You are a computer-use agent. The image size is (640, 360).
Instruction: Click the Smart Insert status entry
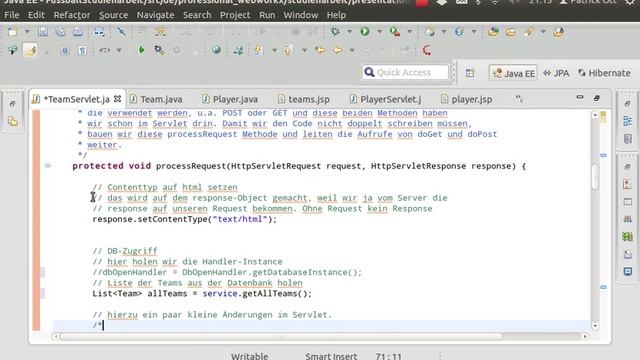331,356
